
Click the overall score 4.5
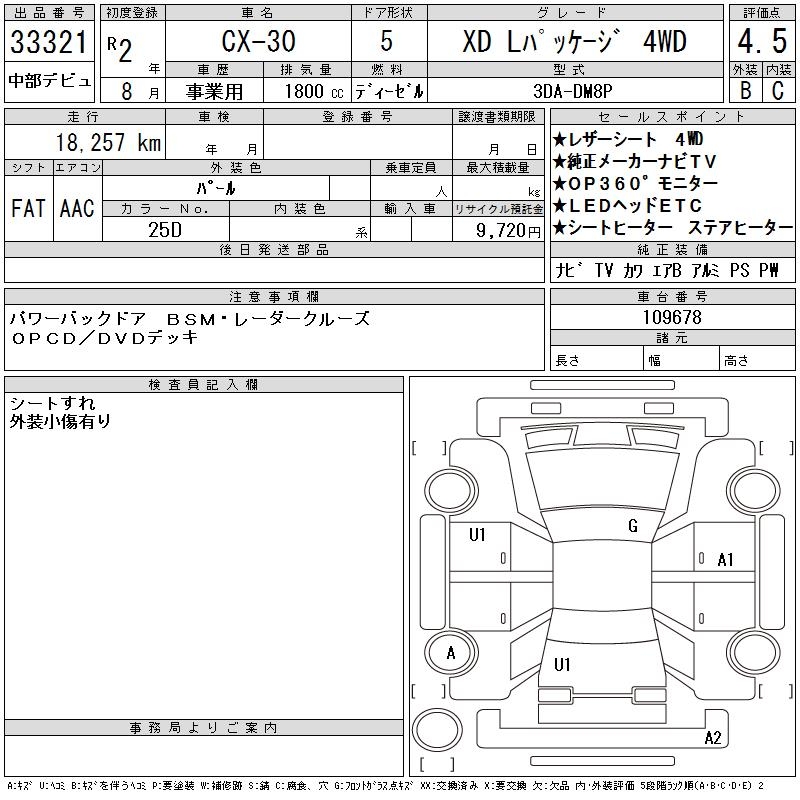pyautogui.click(x=762, y=41)
